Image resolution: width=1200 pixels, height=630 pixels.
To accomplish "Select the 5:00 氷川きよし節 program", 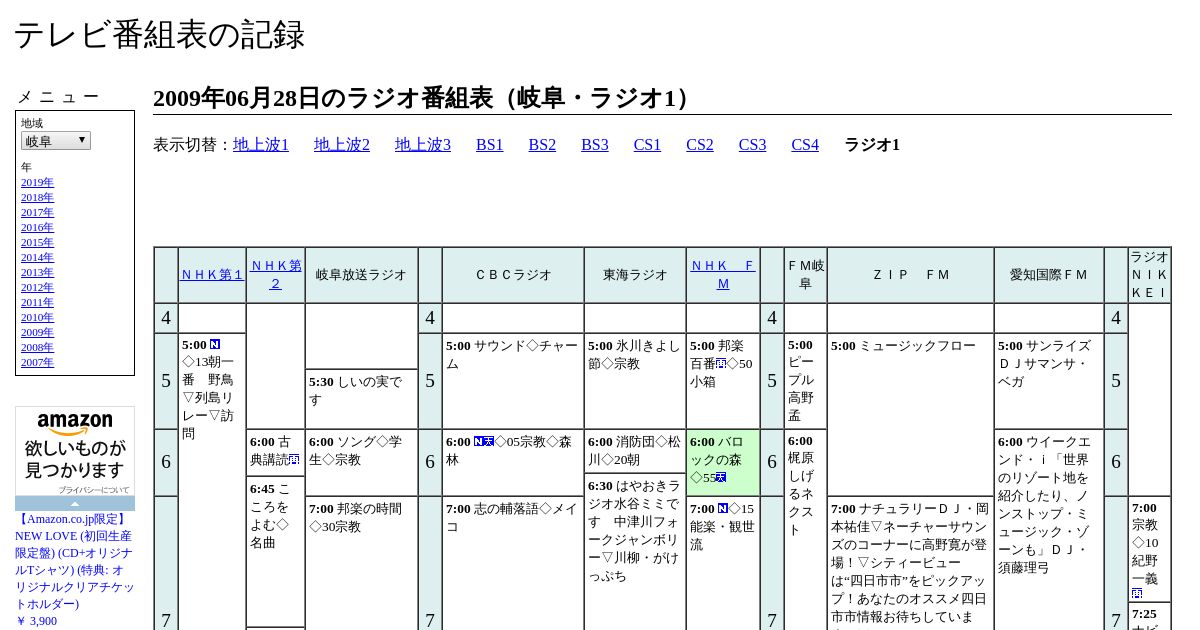I will 635,381.
